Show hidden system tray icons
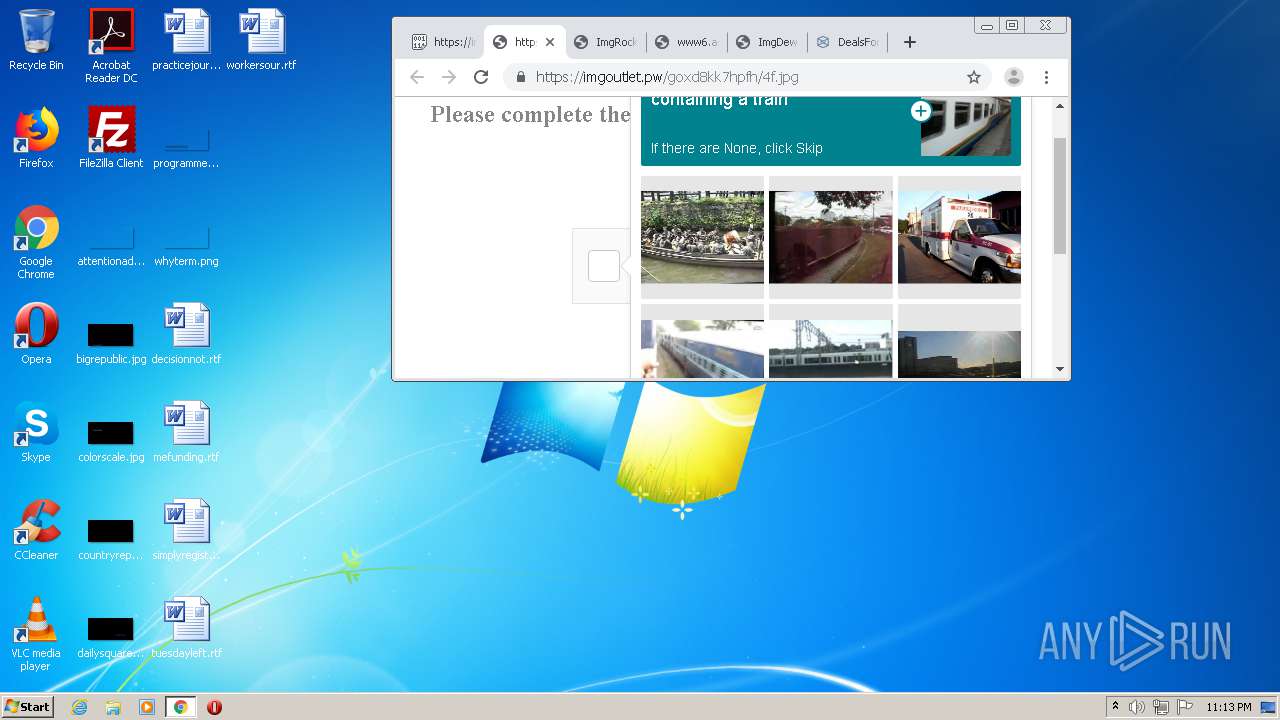Image resolution: width=1280 pixels, height=720 pixels. point(1115,707)
